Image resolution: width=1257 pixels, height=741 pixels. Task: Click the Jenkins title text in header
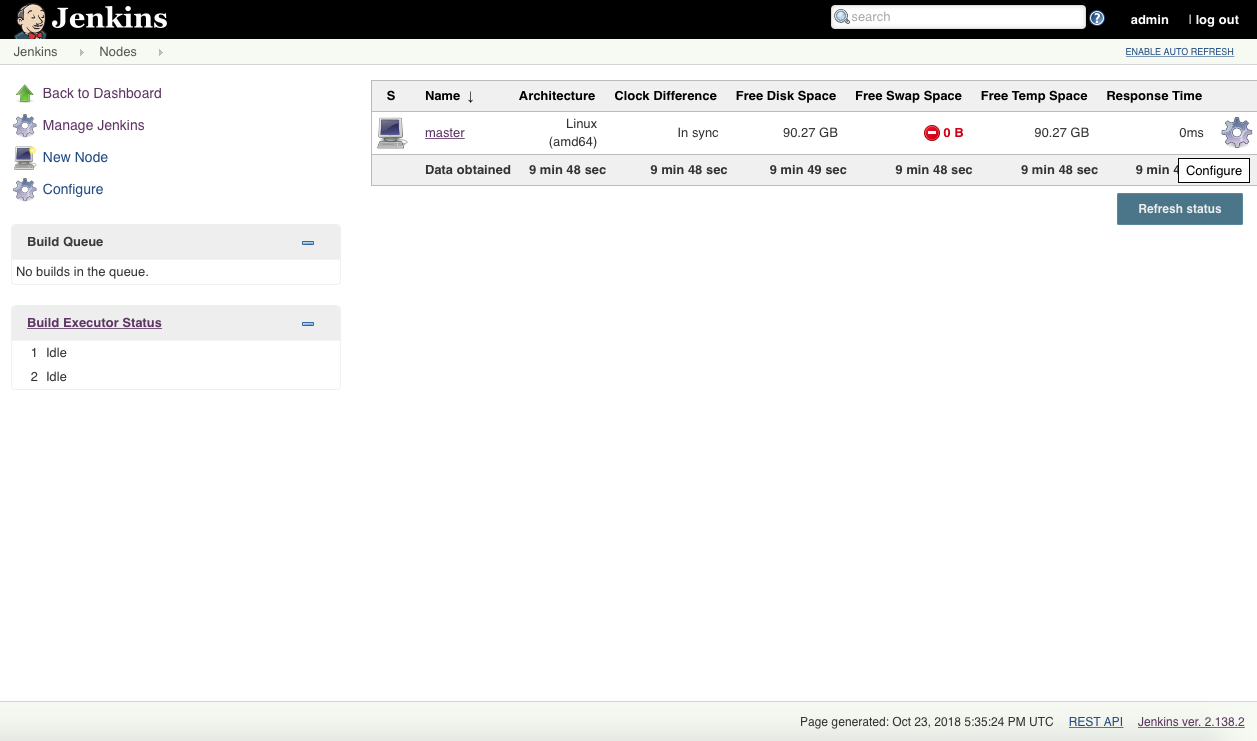coord(110,18)
